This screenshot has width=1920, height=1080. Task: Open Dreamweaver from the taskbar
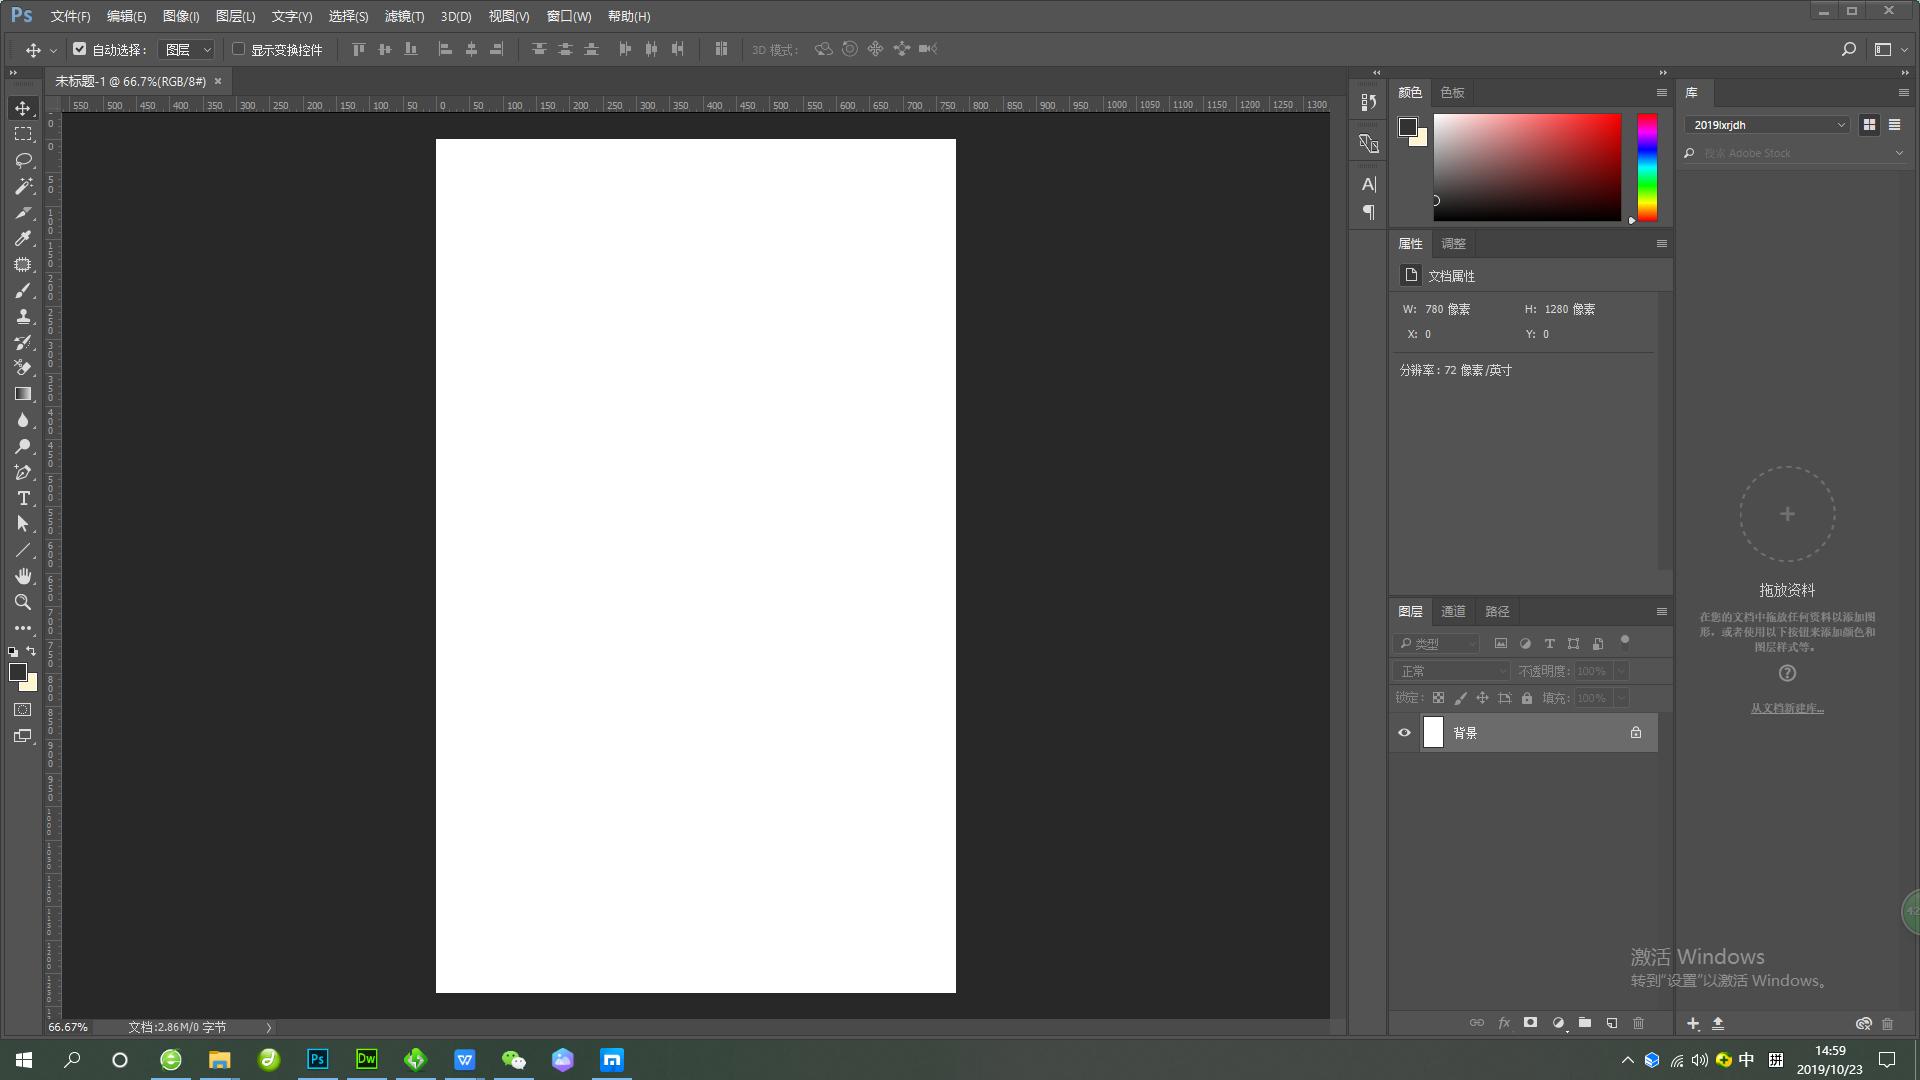[366, 1059]
